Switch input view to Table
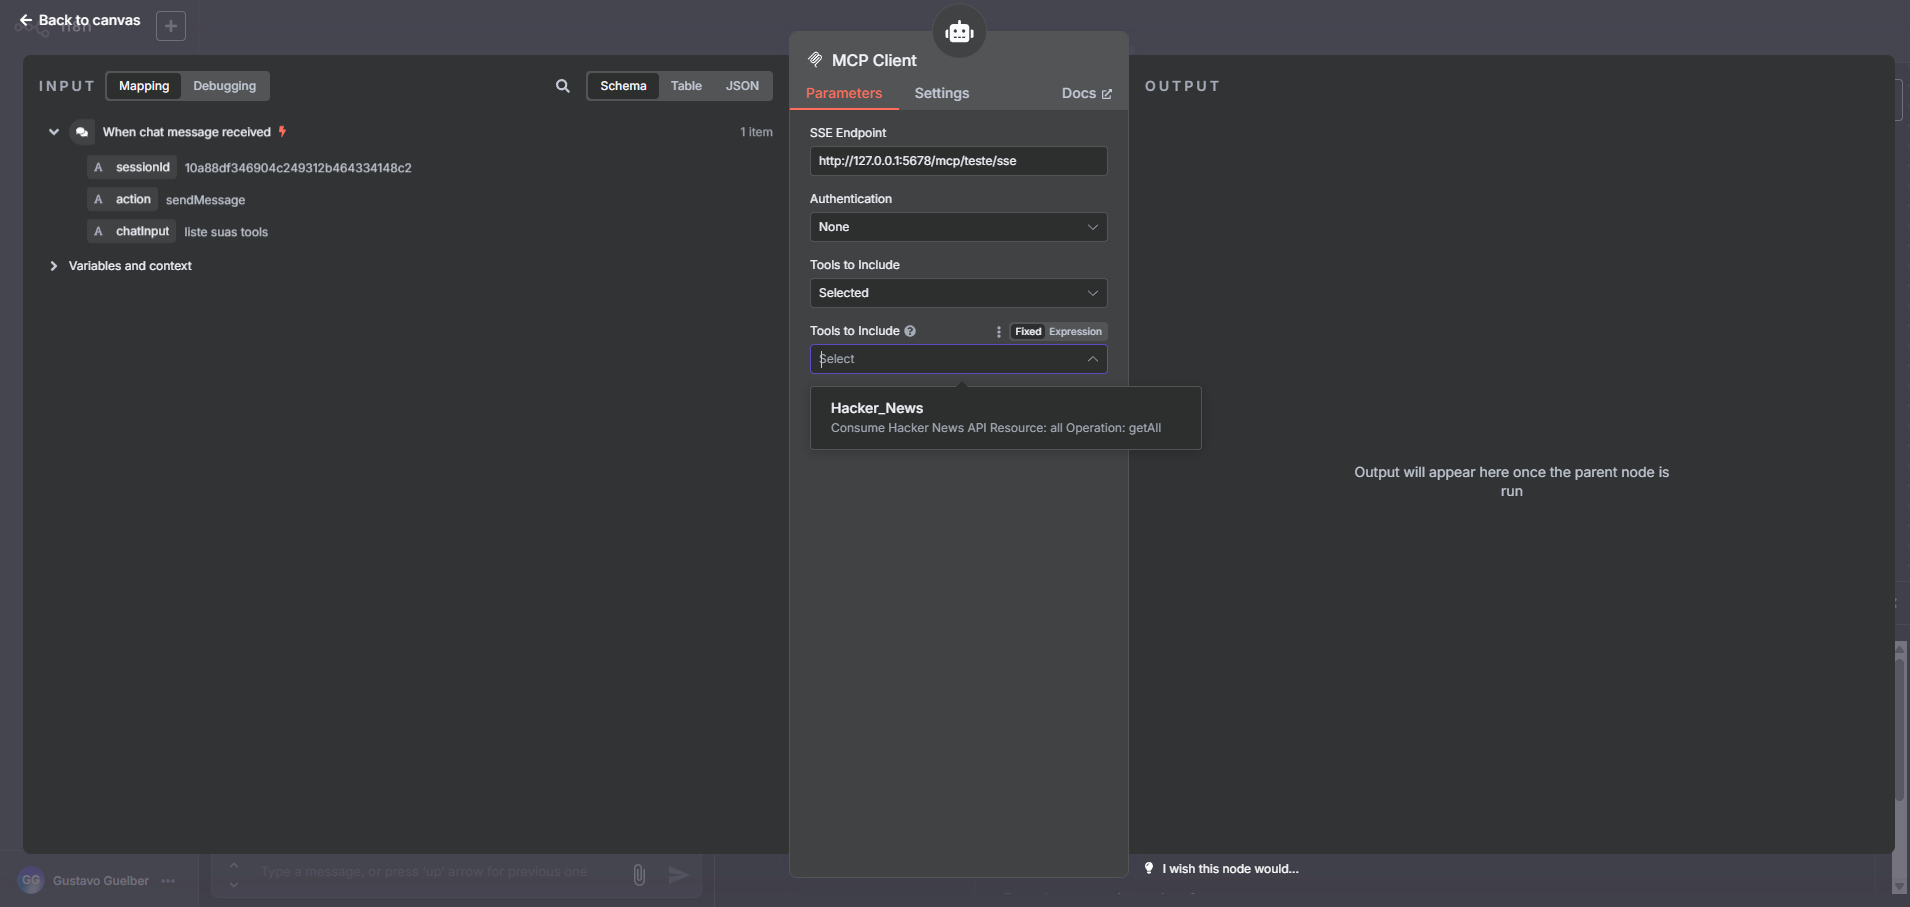Image resolution: width=1910 pixels, height=907 pixels. [x=687, y=86]
